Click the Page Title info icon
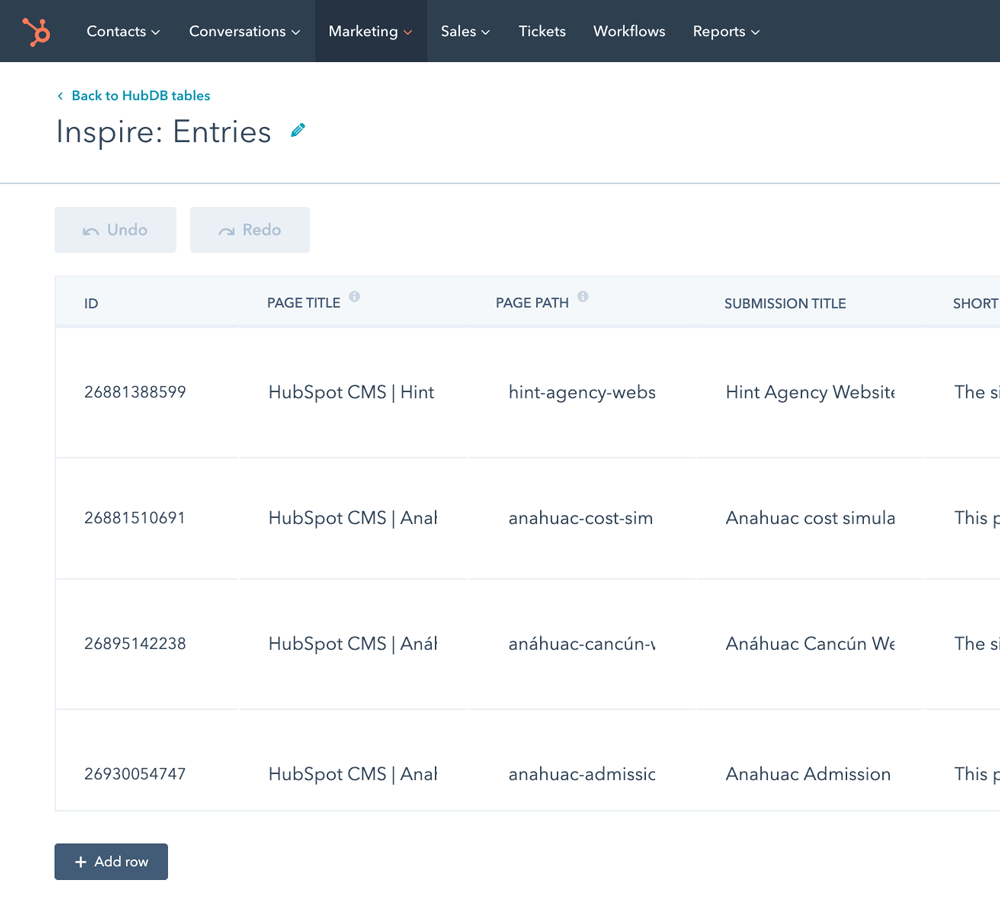 [x=355, y=297]
